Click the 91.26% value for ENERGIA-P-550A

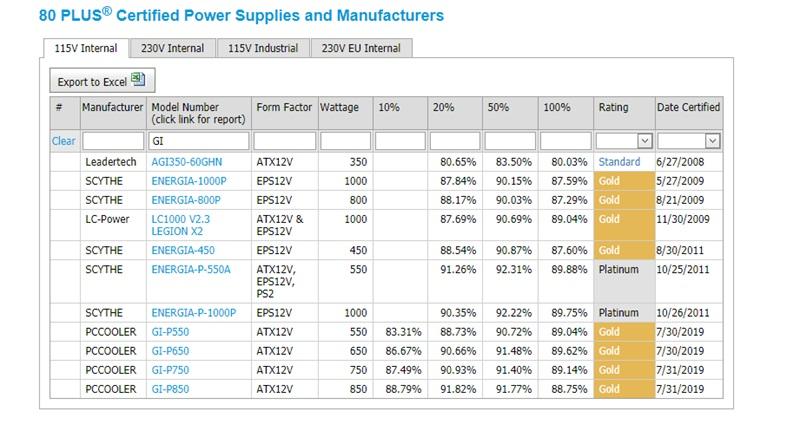click(458, 269)
